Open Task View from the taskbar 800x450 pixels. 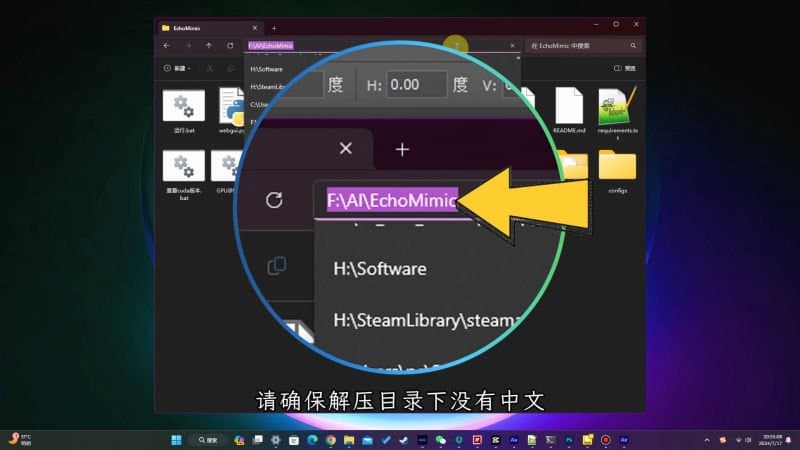tap(258, 440)
